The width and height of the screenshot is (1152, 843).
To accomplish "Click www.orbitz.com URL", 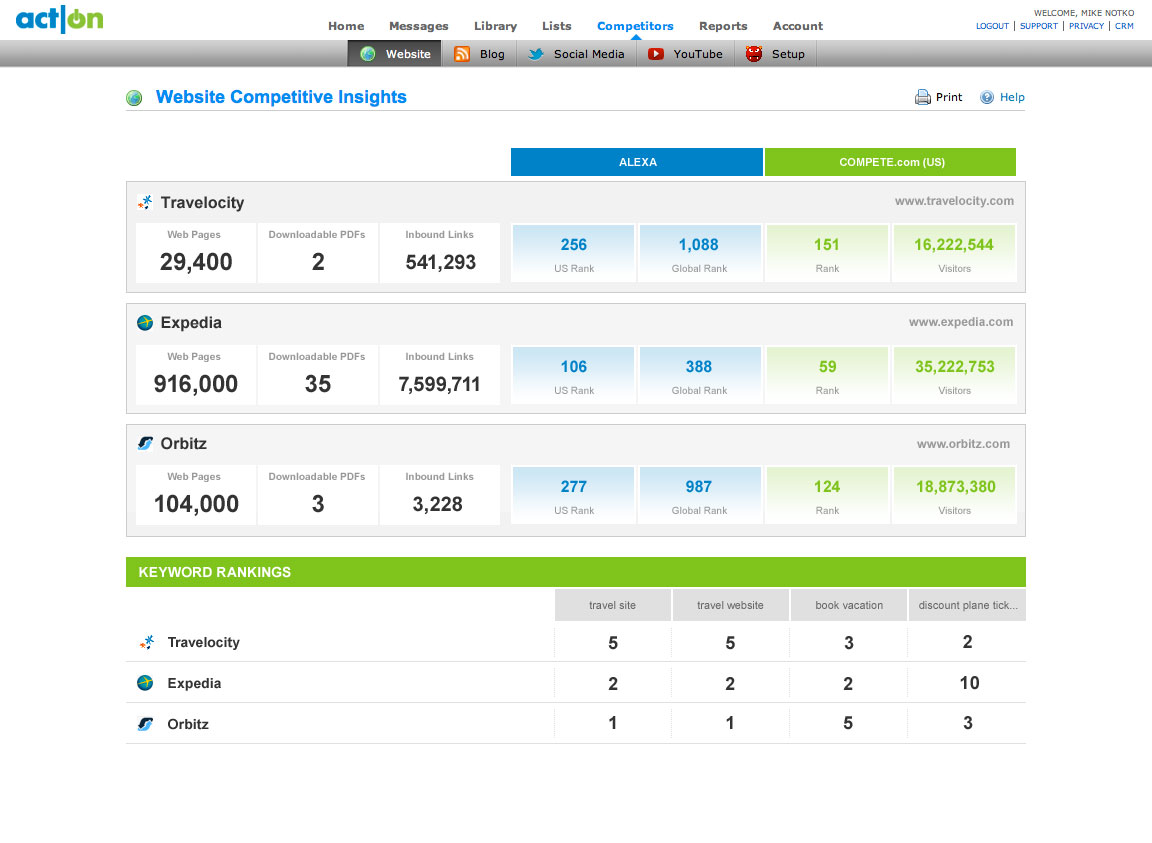I will (963, 444).
